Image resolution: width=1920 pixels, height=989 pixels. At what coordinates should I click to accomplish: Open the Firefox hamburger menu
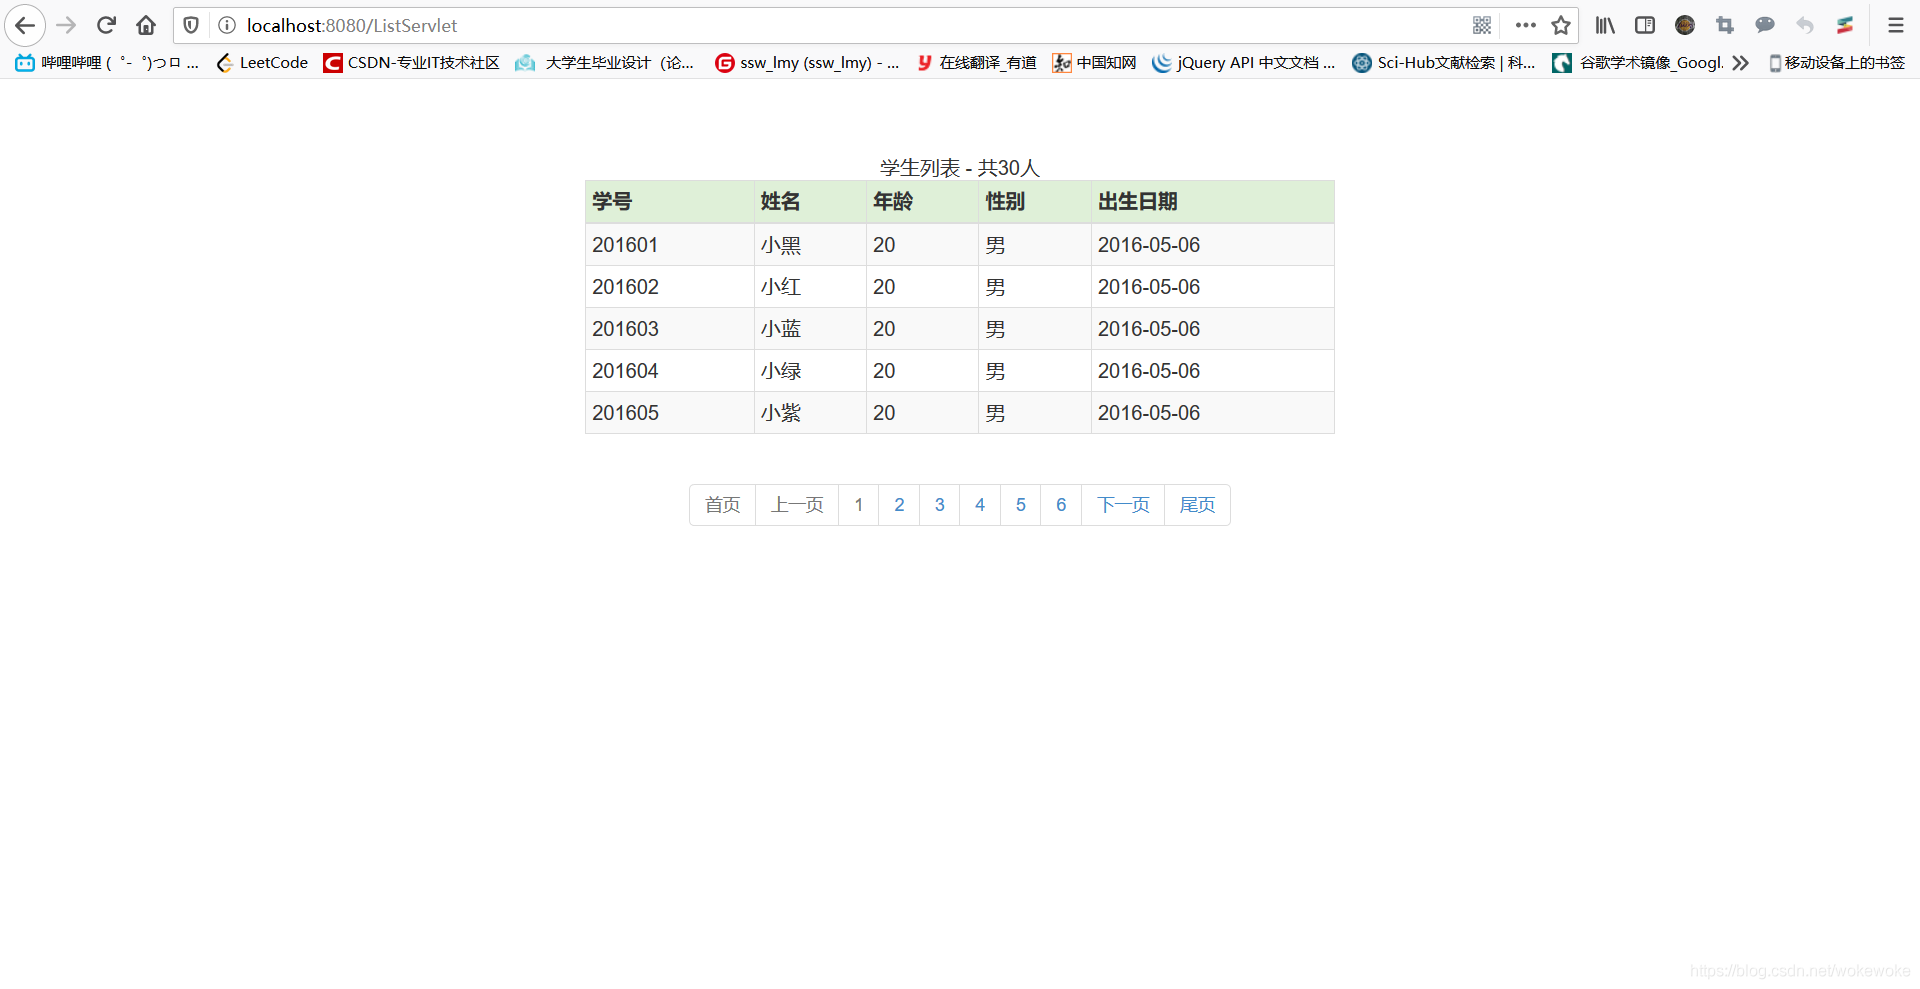tap(1895, 25)
